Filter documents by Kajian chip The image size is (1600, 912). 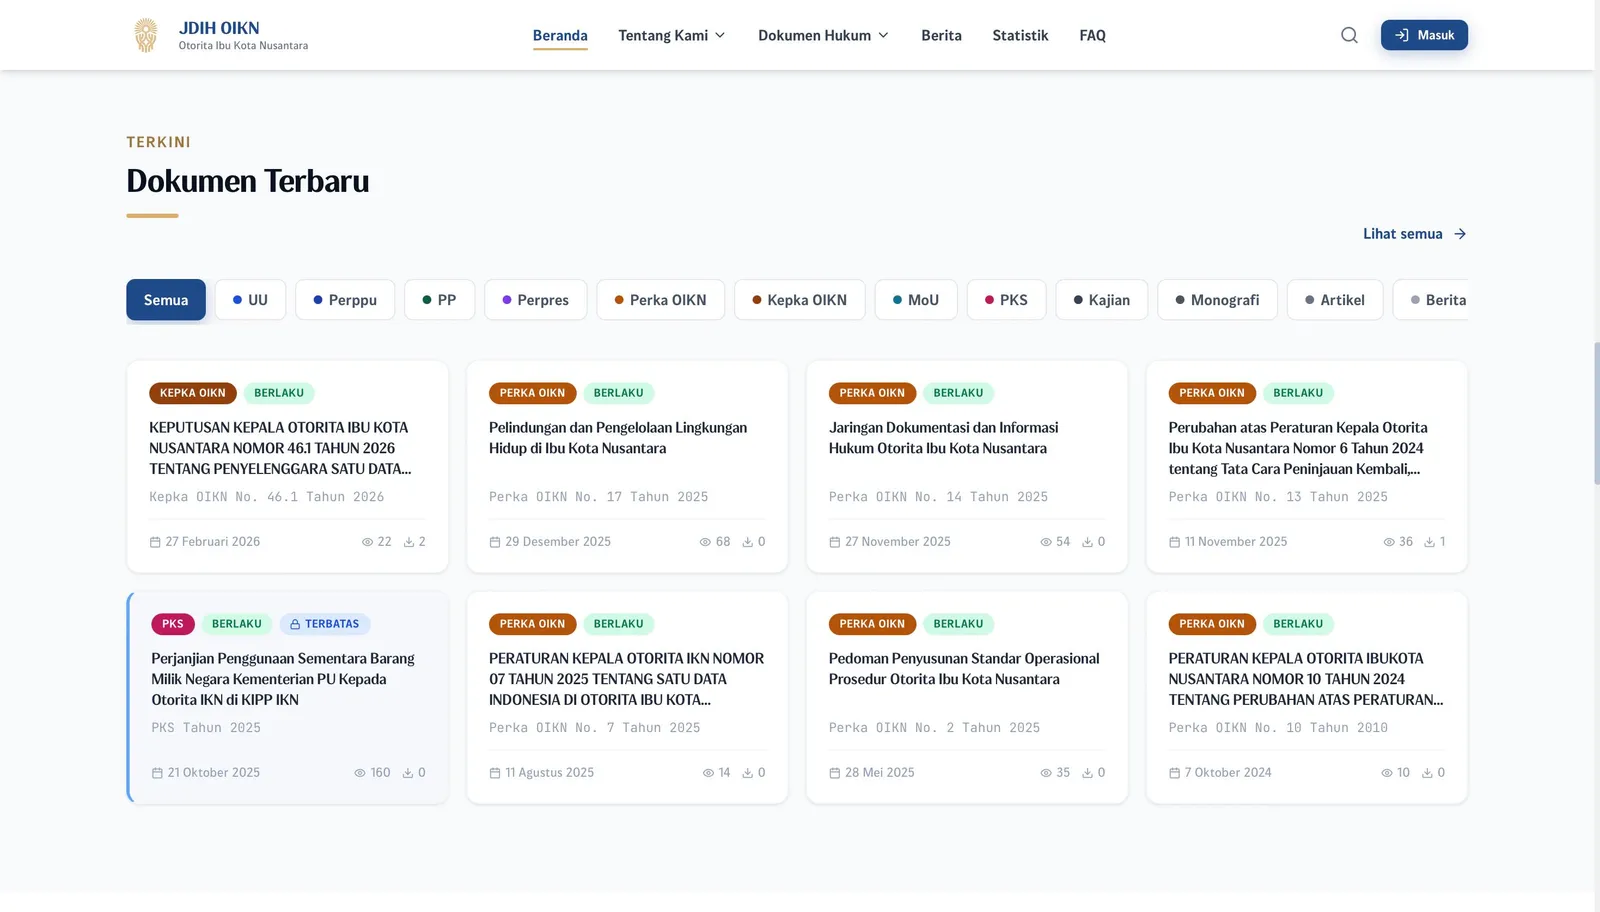tap(1101, 300)
